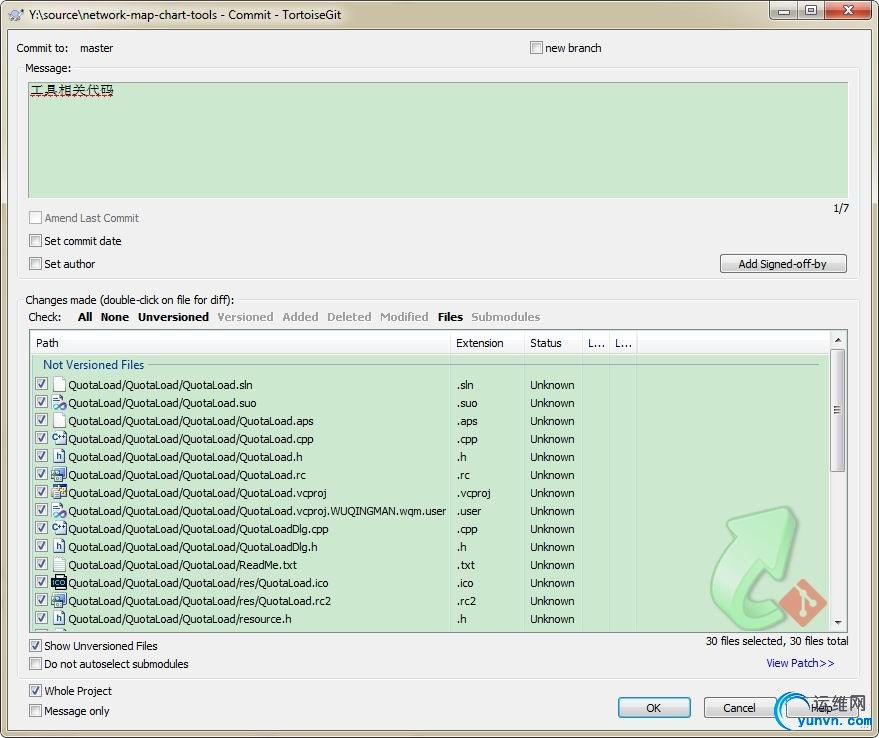The width and height of the screenshot is (879, 738).
Task: Click the file list scroll up arrow
Action: 838,340
